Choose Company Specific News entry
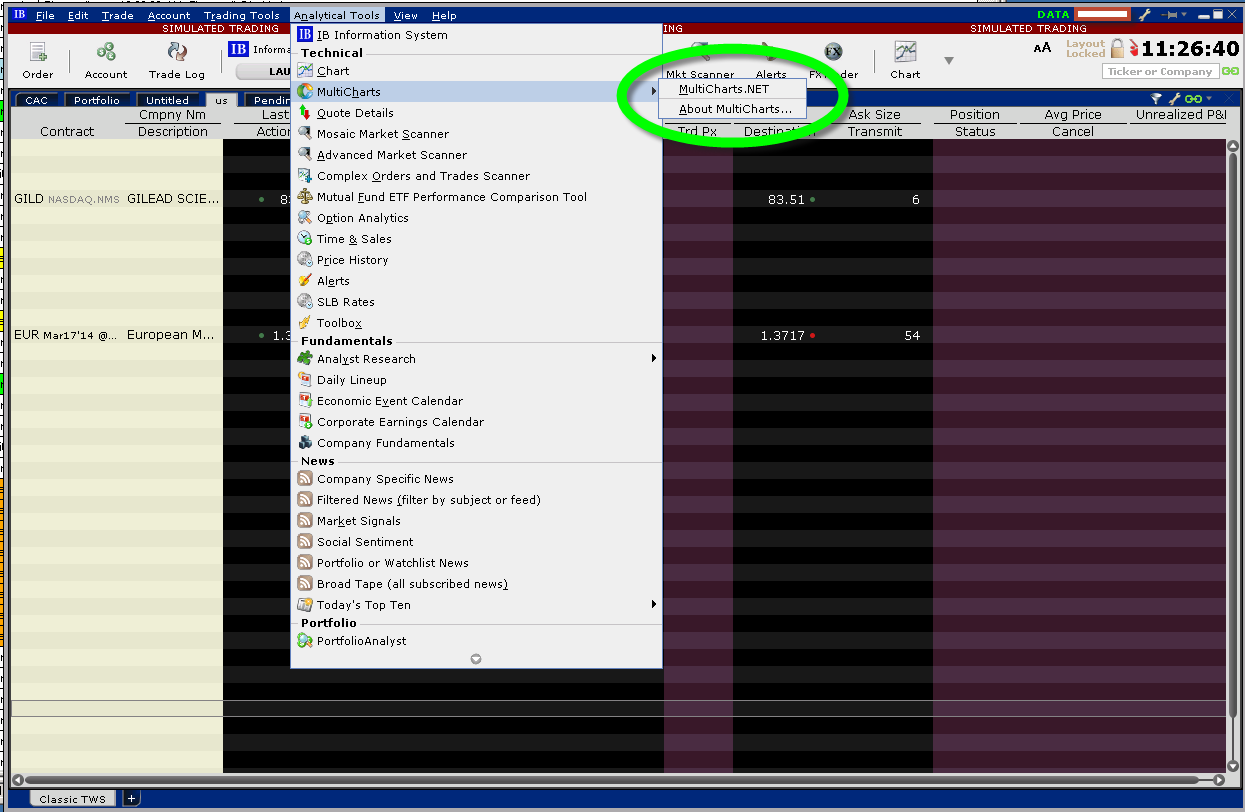Viewport: 1245px width, 812px height. [x=476, y=479]
